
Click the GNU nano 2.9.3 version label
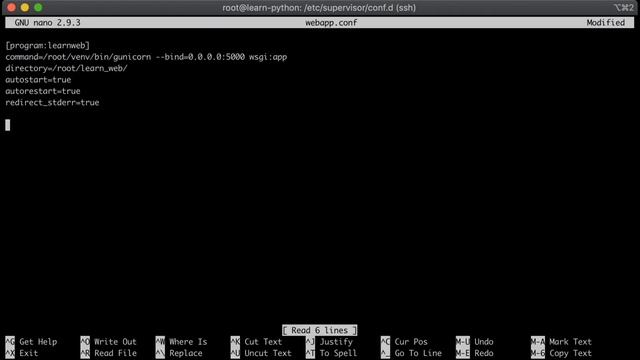pos(47,22)
